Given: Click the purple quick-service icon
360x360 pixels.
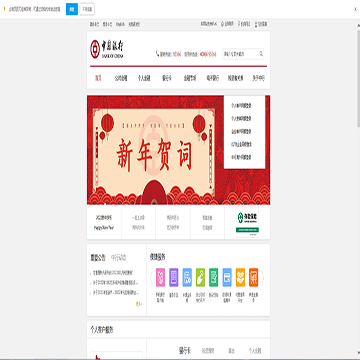Looking at the screenshot, I should tap(174, 277).
